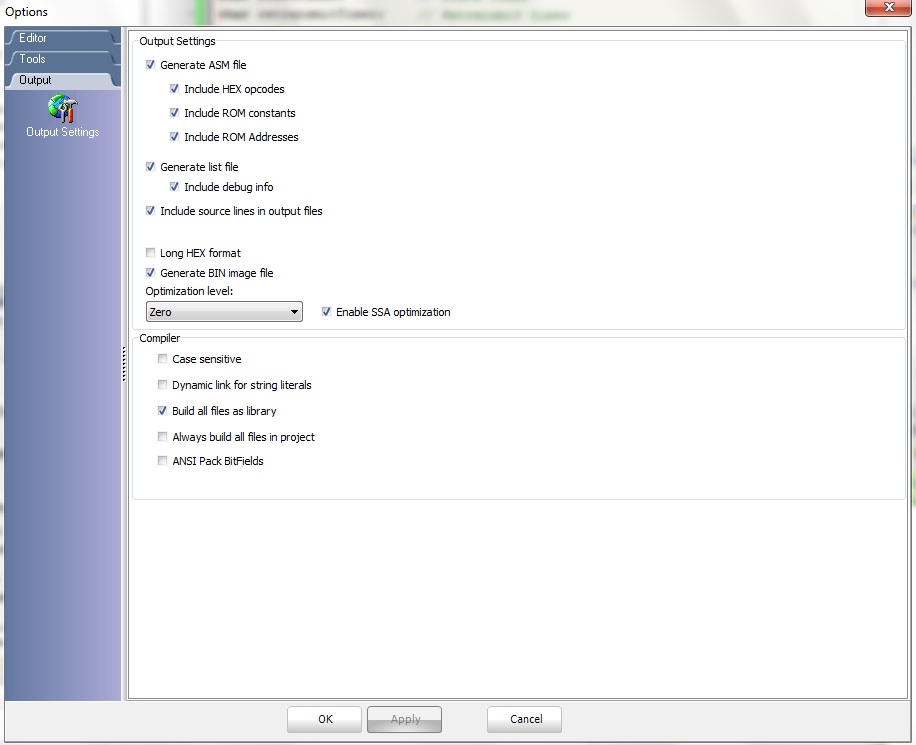
Task: Switch to the Tools tab
Action: tap(61, 59)
